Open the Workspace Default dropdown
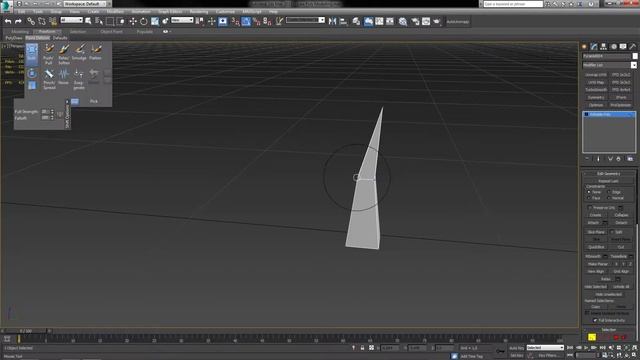This screenshot has height=360, width=640. [x=85, y=4]
